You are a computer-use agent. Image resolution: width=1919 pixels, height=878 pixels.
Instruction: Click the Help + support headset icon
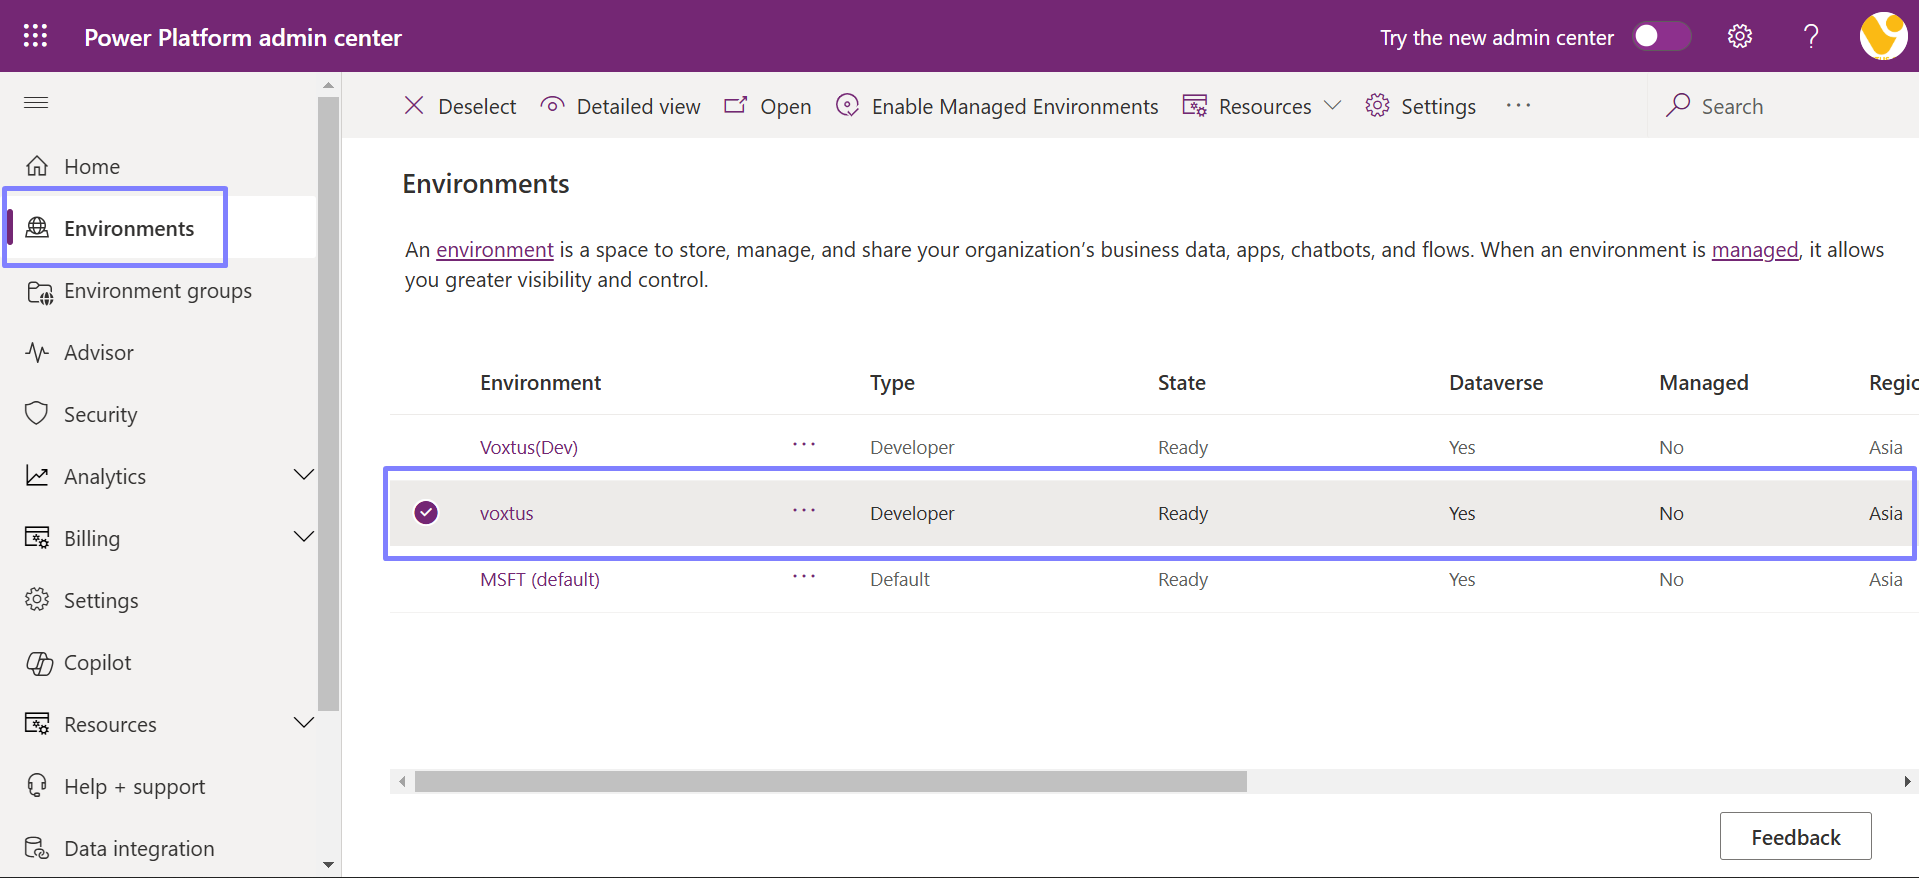point(37,785)
